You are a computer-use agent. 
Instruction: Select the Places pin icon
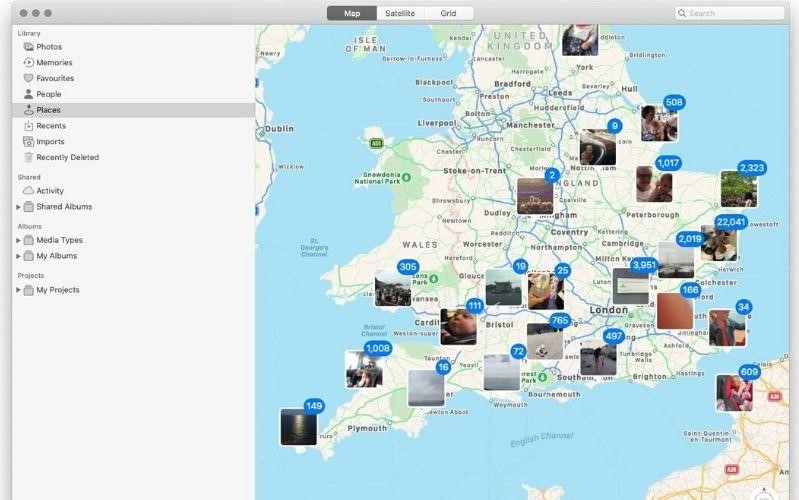click(x=29, y=110)
